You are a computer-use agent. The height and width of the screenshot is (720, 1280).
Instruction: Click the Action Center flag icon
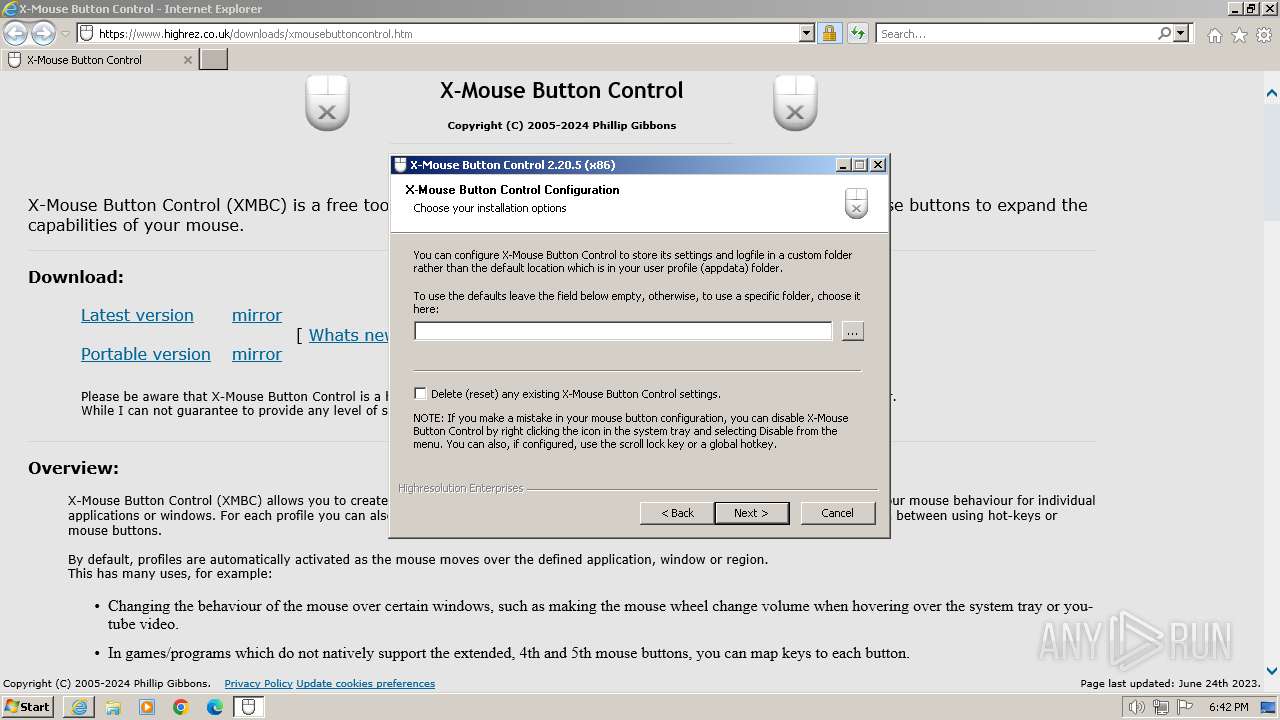1185,707
